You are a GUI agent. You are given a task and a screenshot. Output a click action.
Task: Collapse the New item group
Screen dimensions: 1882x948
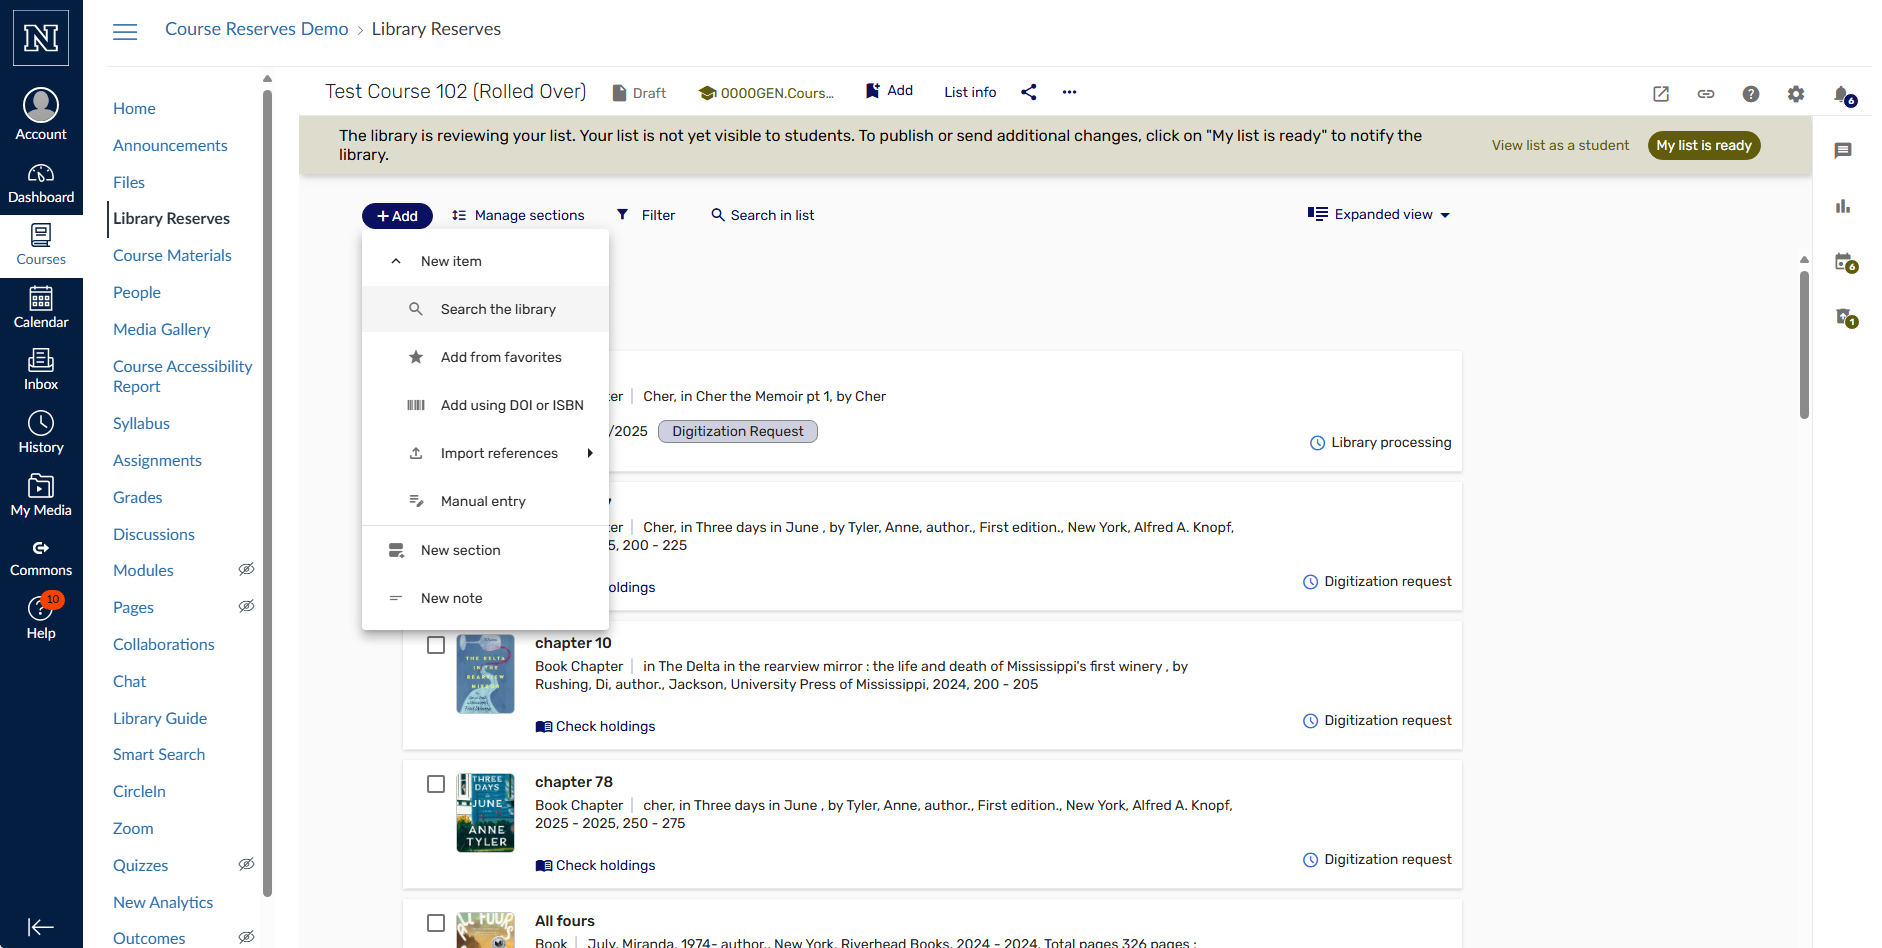485,261
